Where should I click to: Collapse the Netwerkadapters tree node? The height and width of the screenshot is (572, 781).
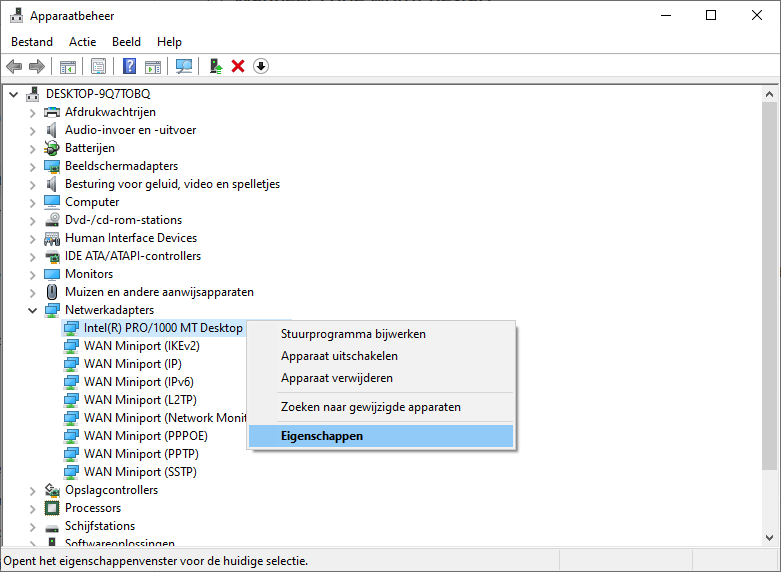point(32,310)
